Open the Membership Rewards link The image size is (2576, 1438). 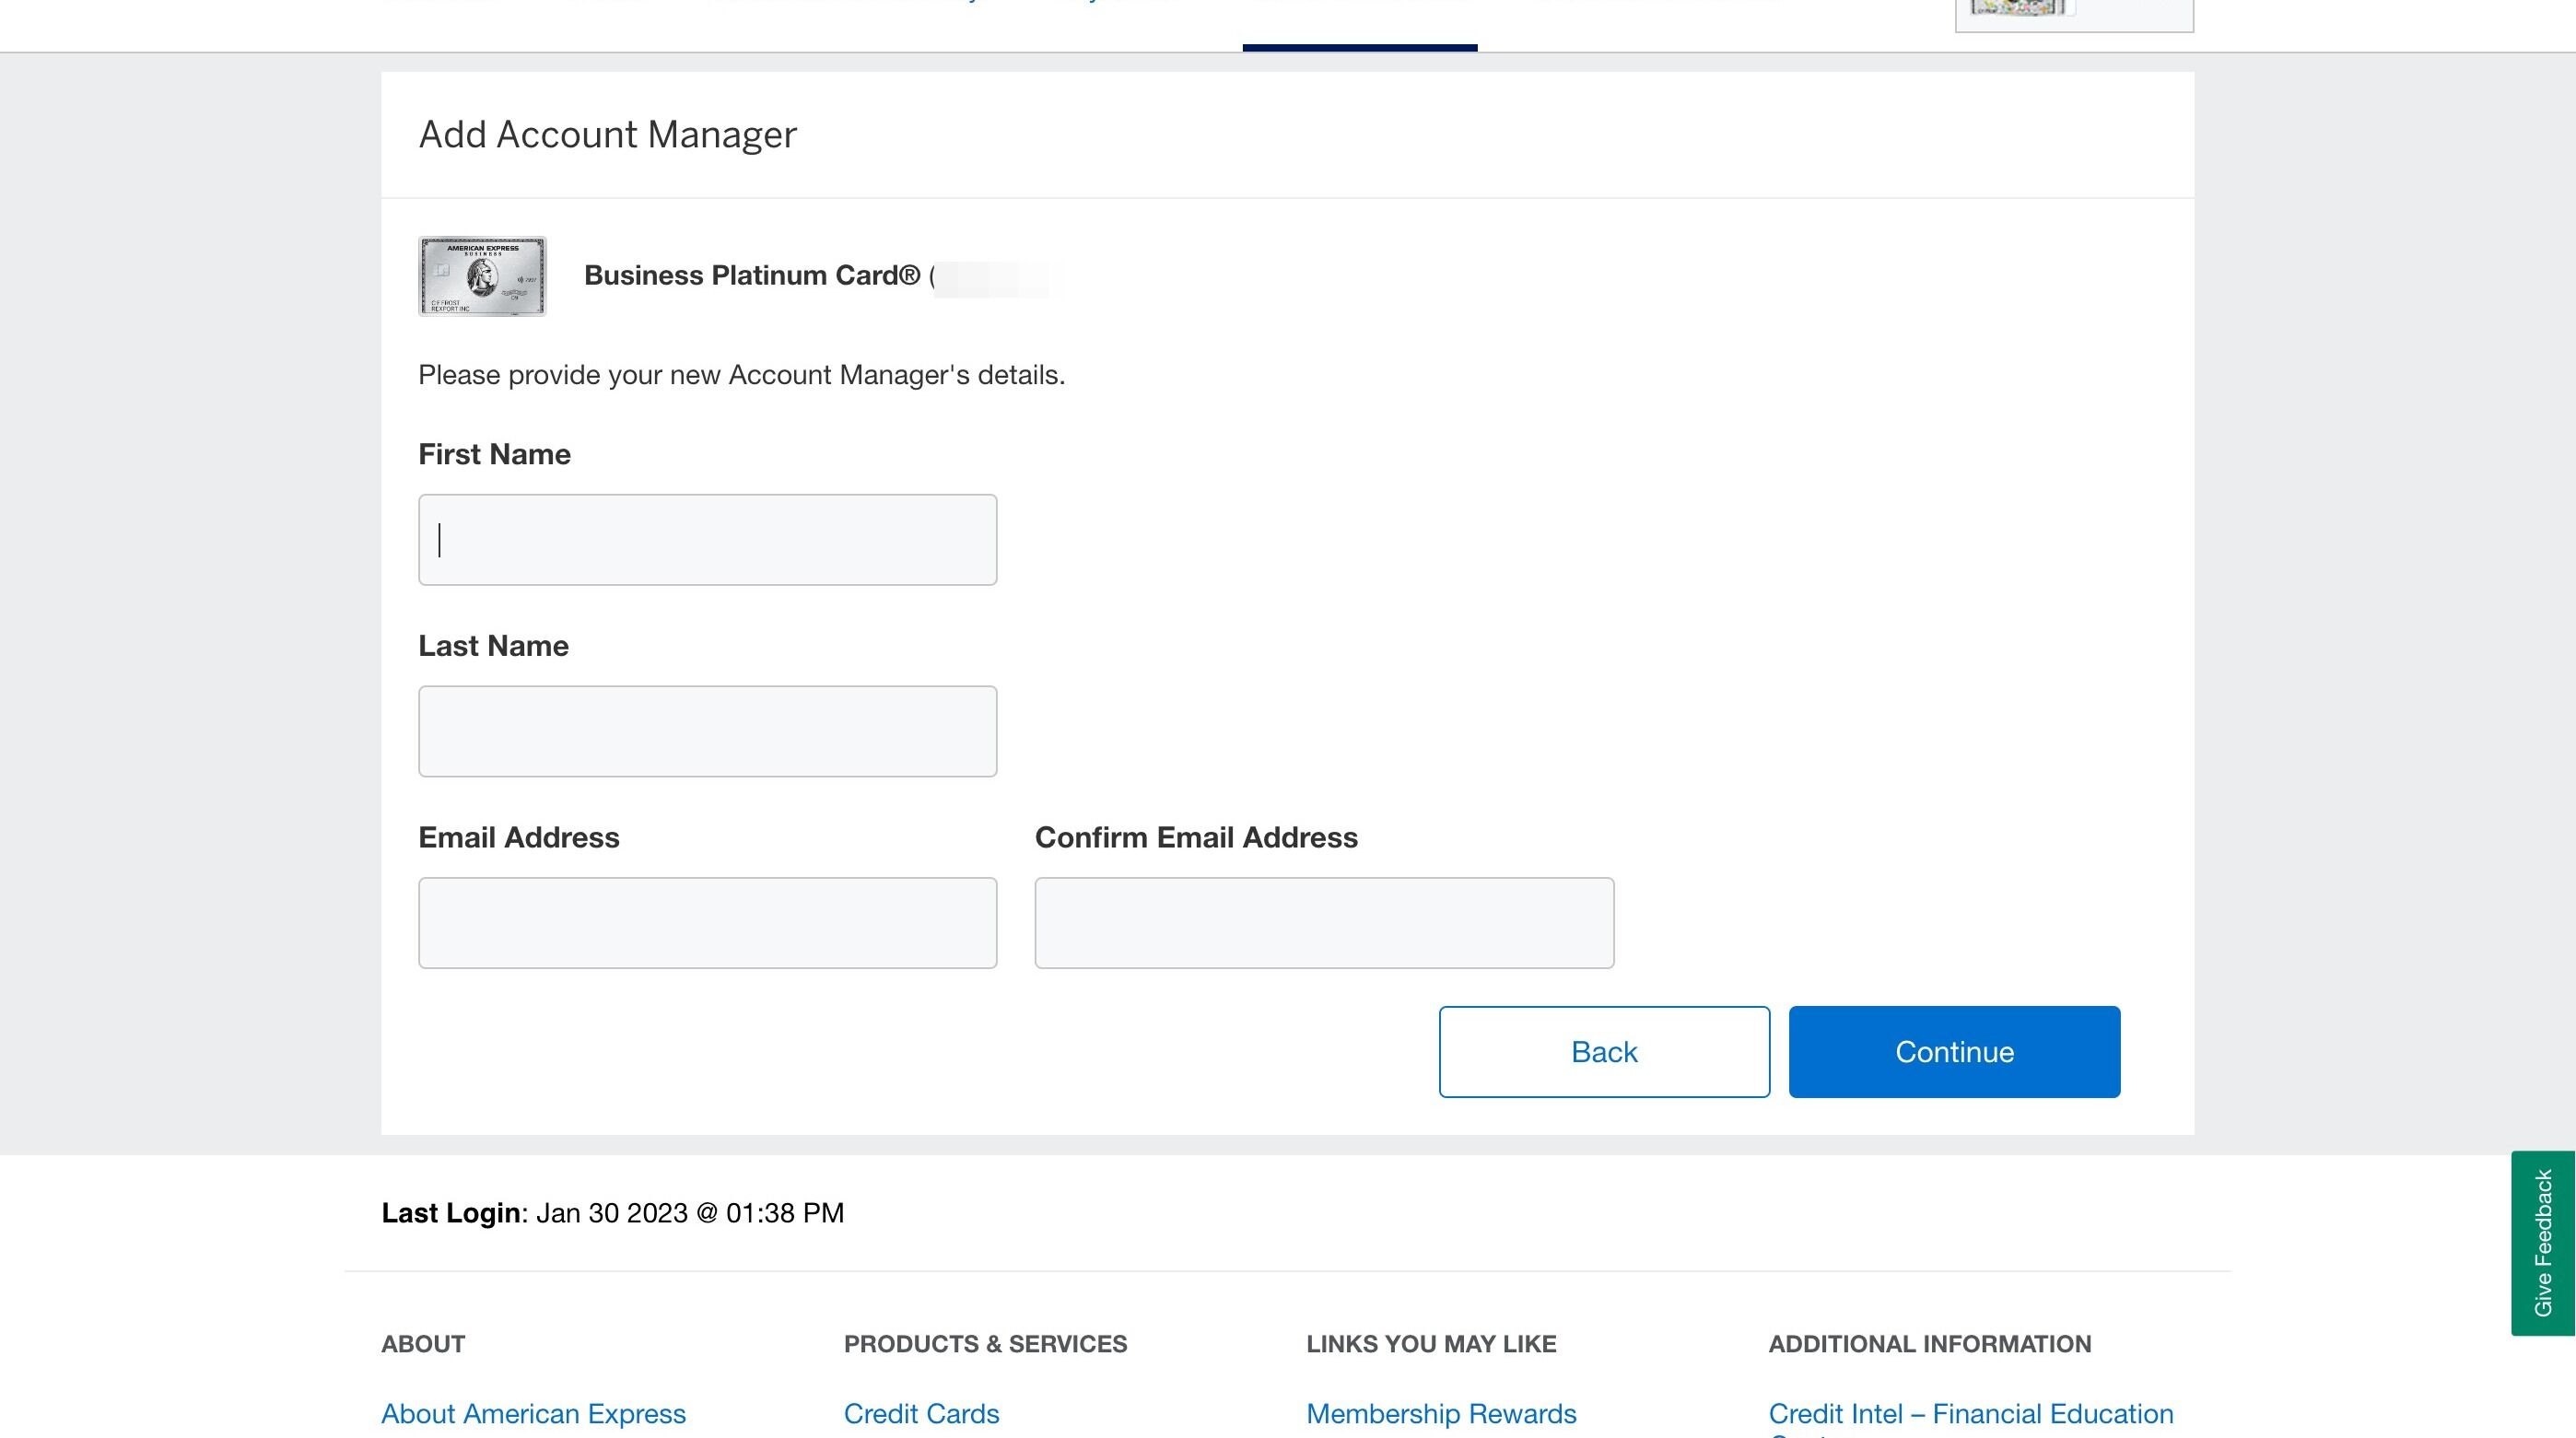1441,1413
